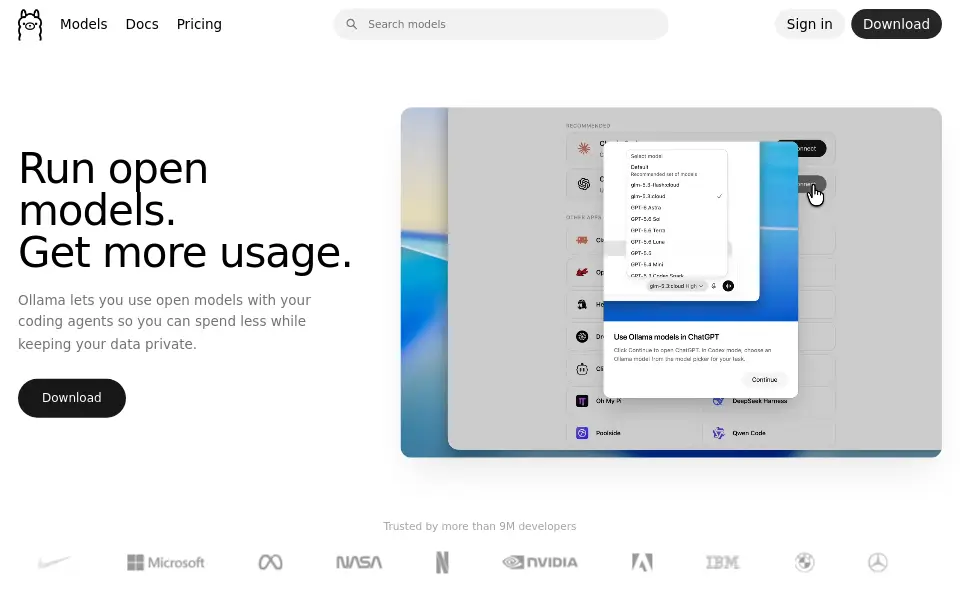
Task: Click the Ollama llama logo
Action: pos(30,24)
